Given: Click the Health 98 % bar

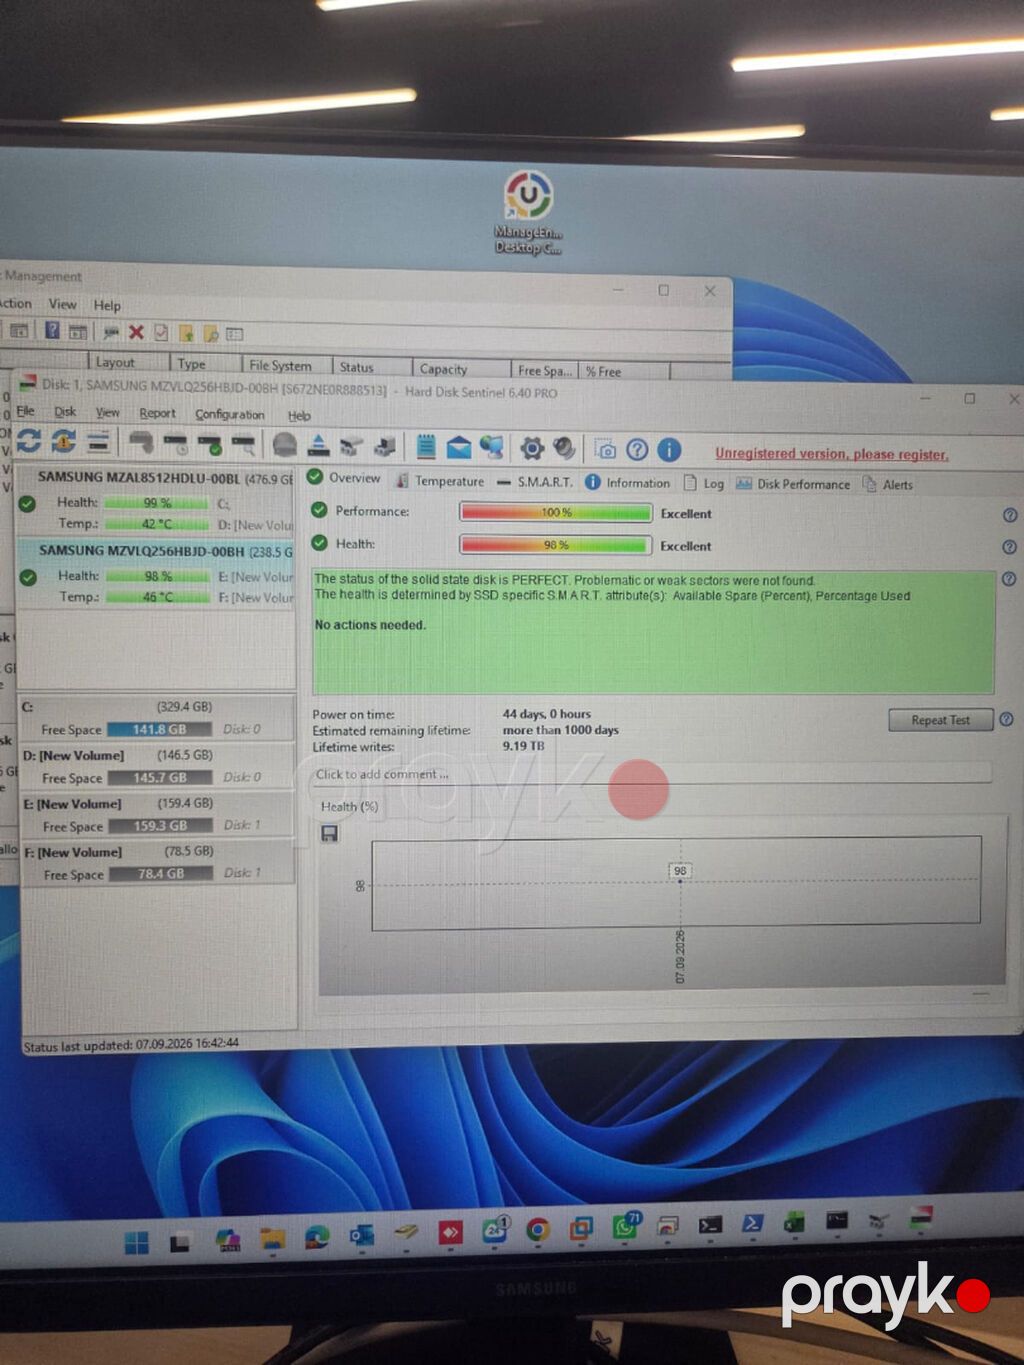Looking at the screenshot, I should pyautogui.click(x=555, y=545).
